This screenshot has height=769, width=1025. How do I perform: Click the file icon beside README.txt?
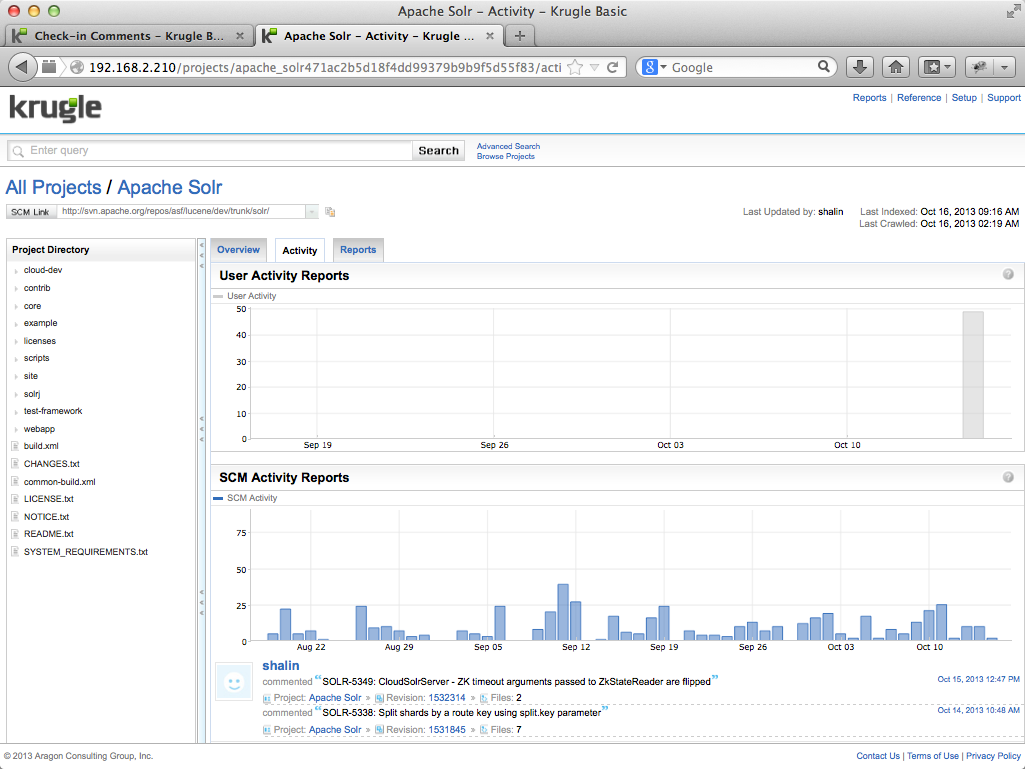point(15,534)
